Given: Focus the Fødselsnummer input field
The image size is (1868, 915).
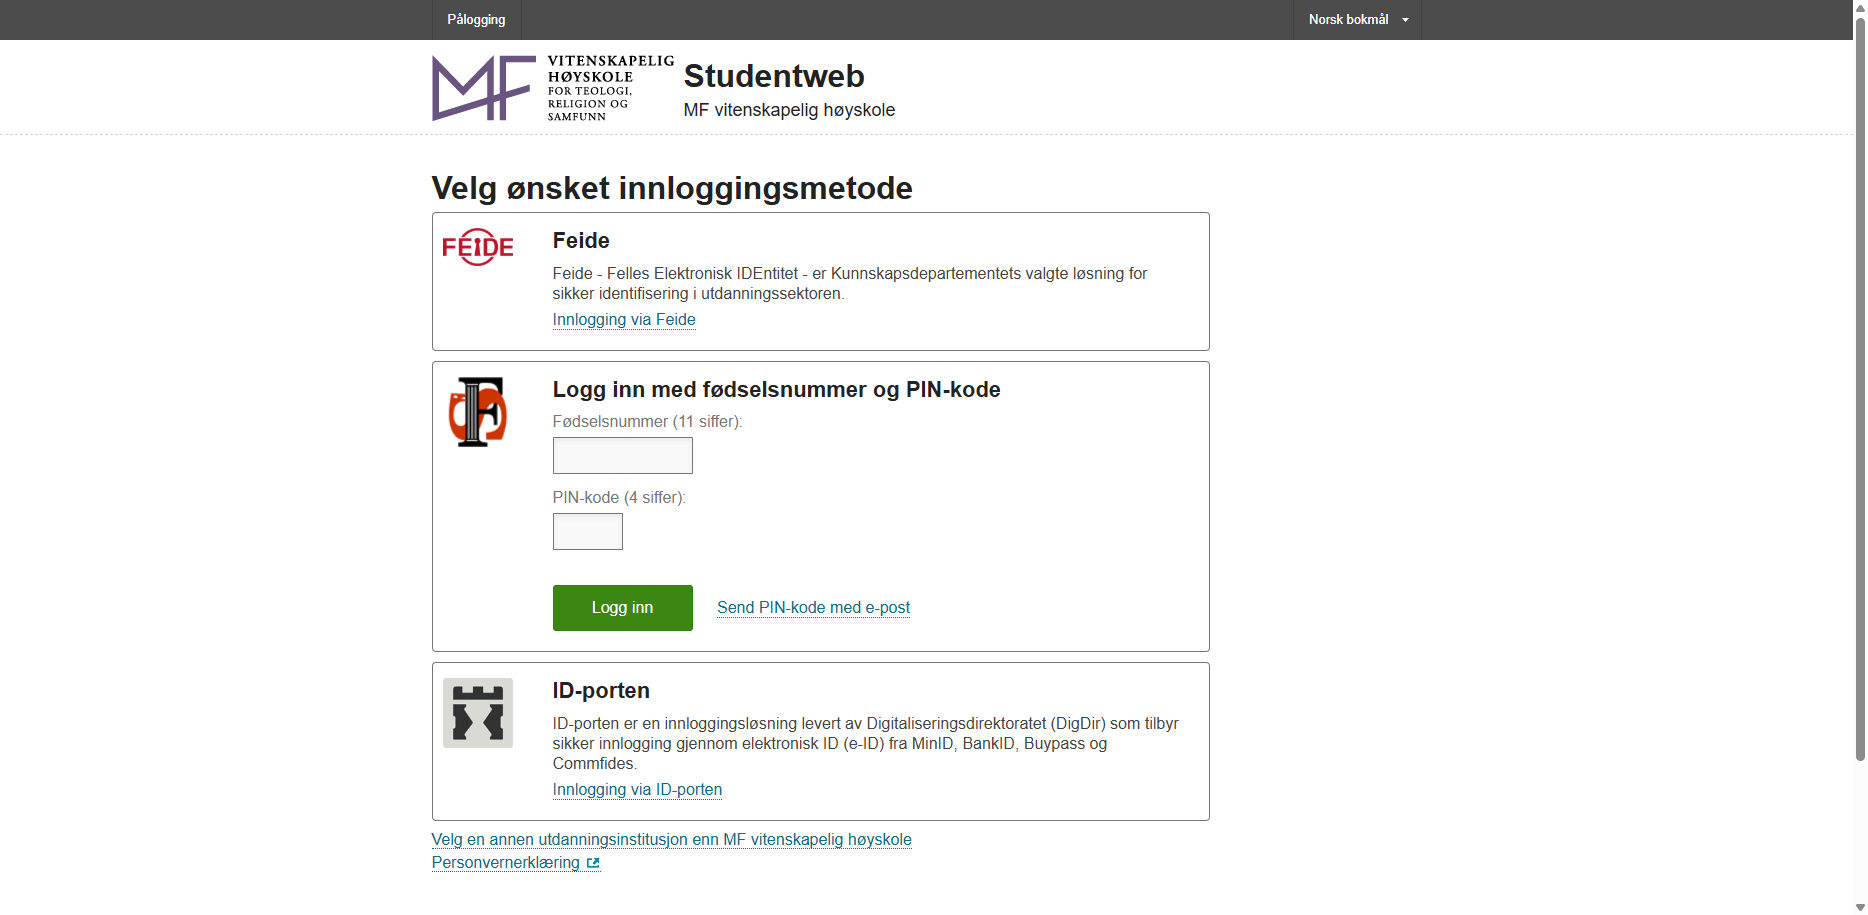Looking at the screenshot, I should point(623,456).
